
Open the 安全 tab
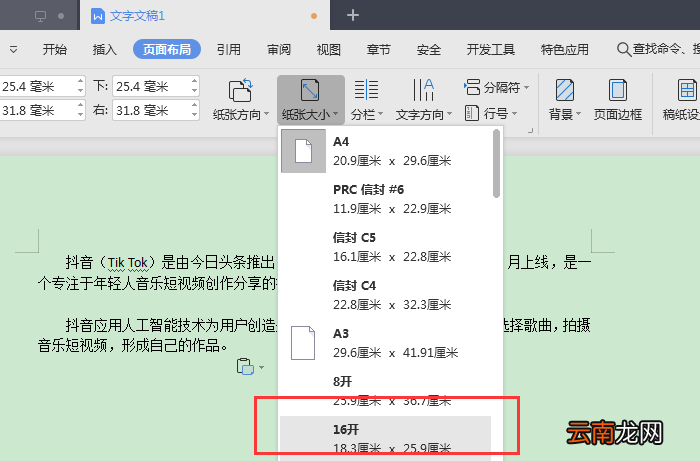tap(429, 49)
